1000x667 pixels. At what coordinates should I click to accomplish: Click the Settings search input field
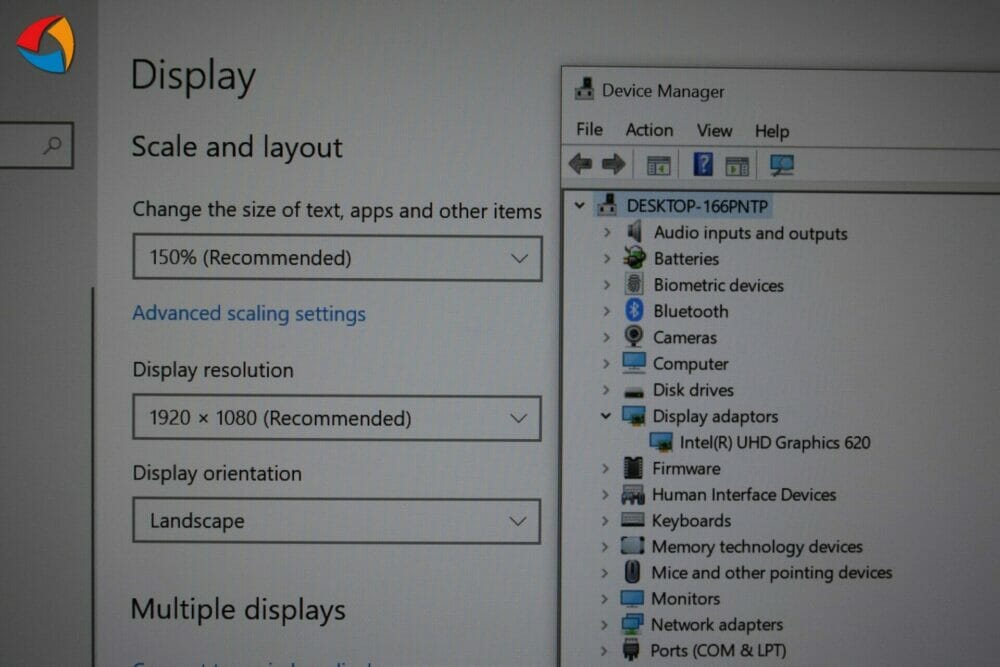pos(36,145)
